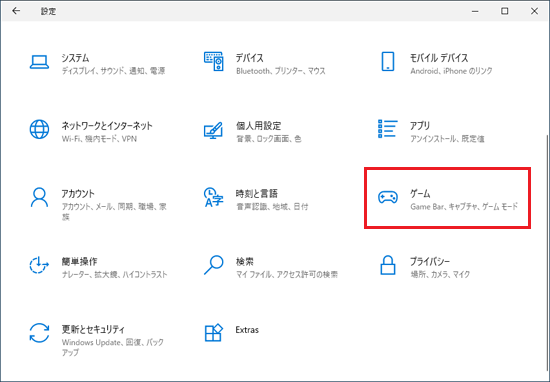Open the Extras title text
Screen dimensions: 550x382
tap(247, 330)
